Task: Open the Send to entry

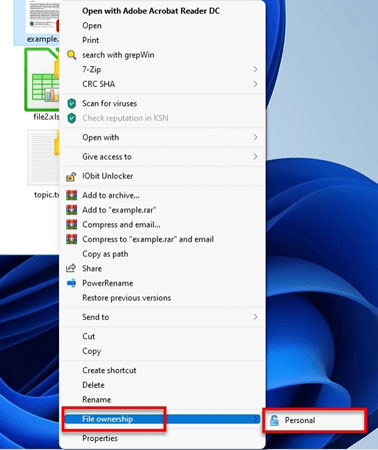Action: coord(162,317)
